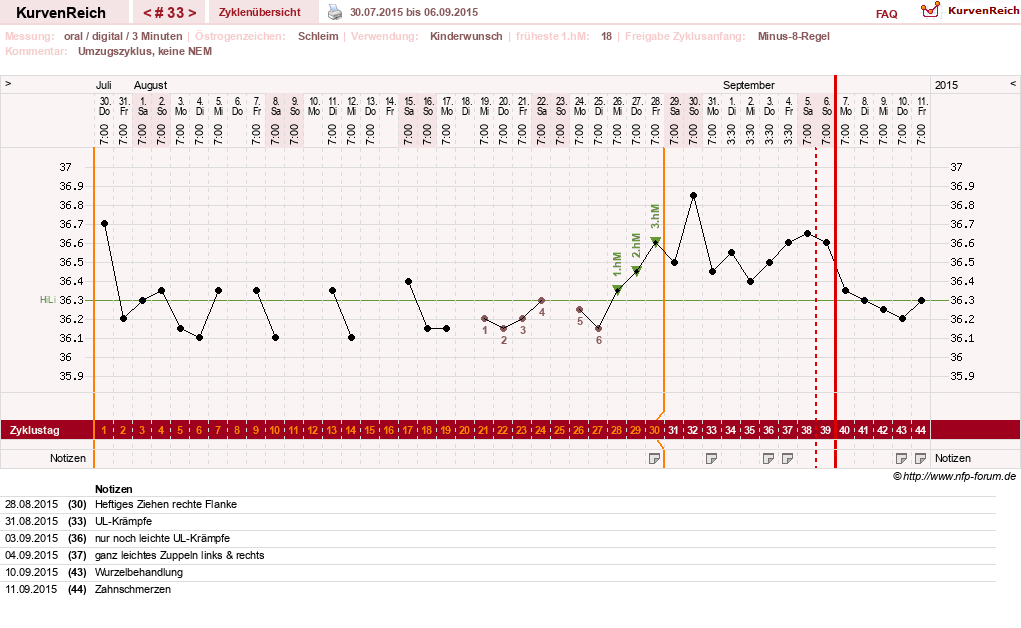
Task: Click the comment 'Umzugszyklus, keine NEM'
Action: tap(145, 51)
